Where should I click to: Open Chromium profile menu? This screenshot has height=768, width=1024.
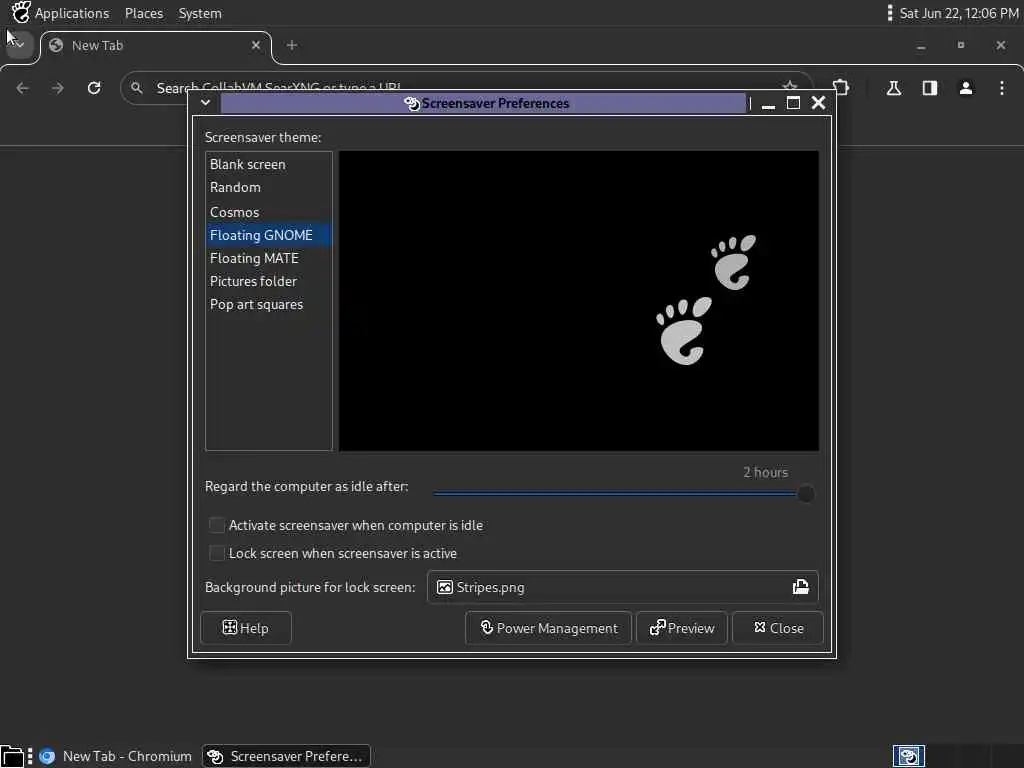click(x=966, y=88)
